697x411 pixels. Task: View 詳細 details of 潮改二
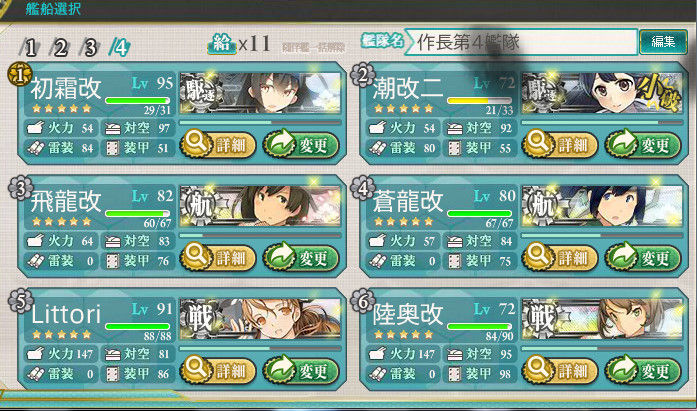click(x=560, y=144)
